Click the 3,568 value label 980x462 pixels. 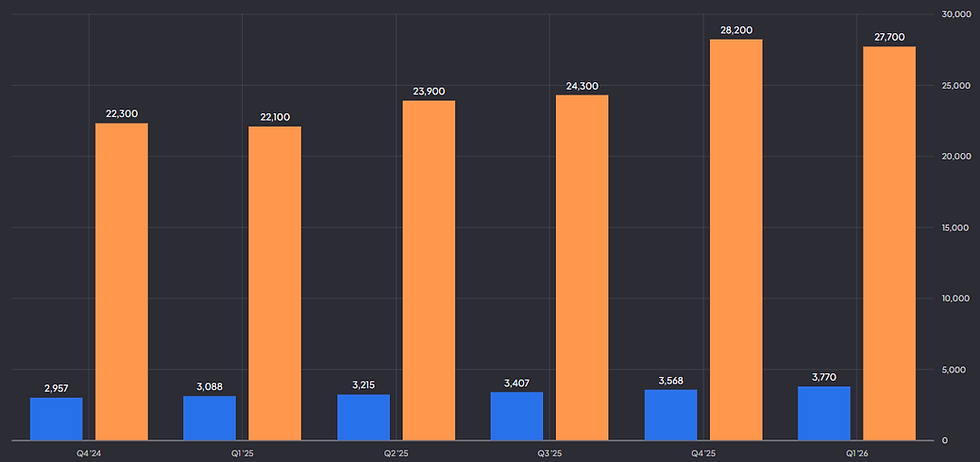[671, 380]
